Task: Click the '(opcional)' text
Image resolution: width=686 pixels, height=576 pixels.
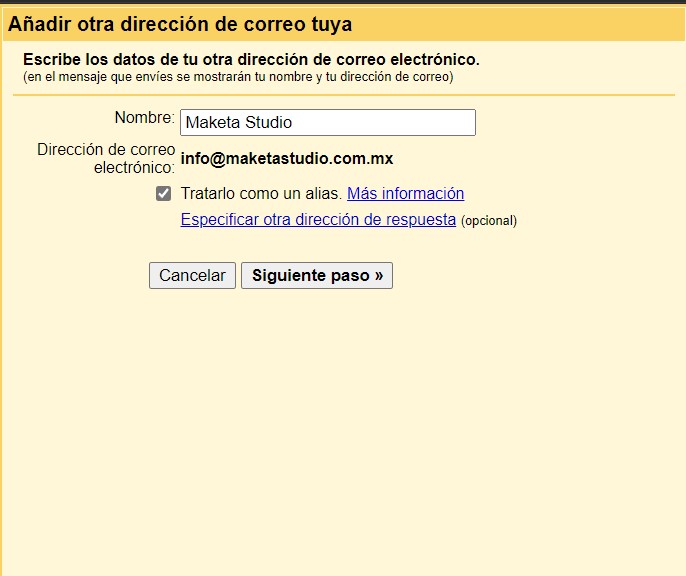Action: point(489,221)
